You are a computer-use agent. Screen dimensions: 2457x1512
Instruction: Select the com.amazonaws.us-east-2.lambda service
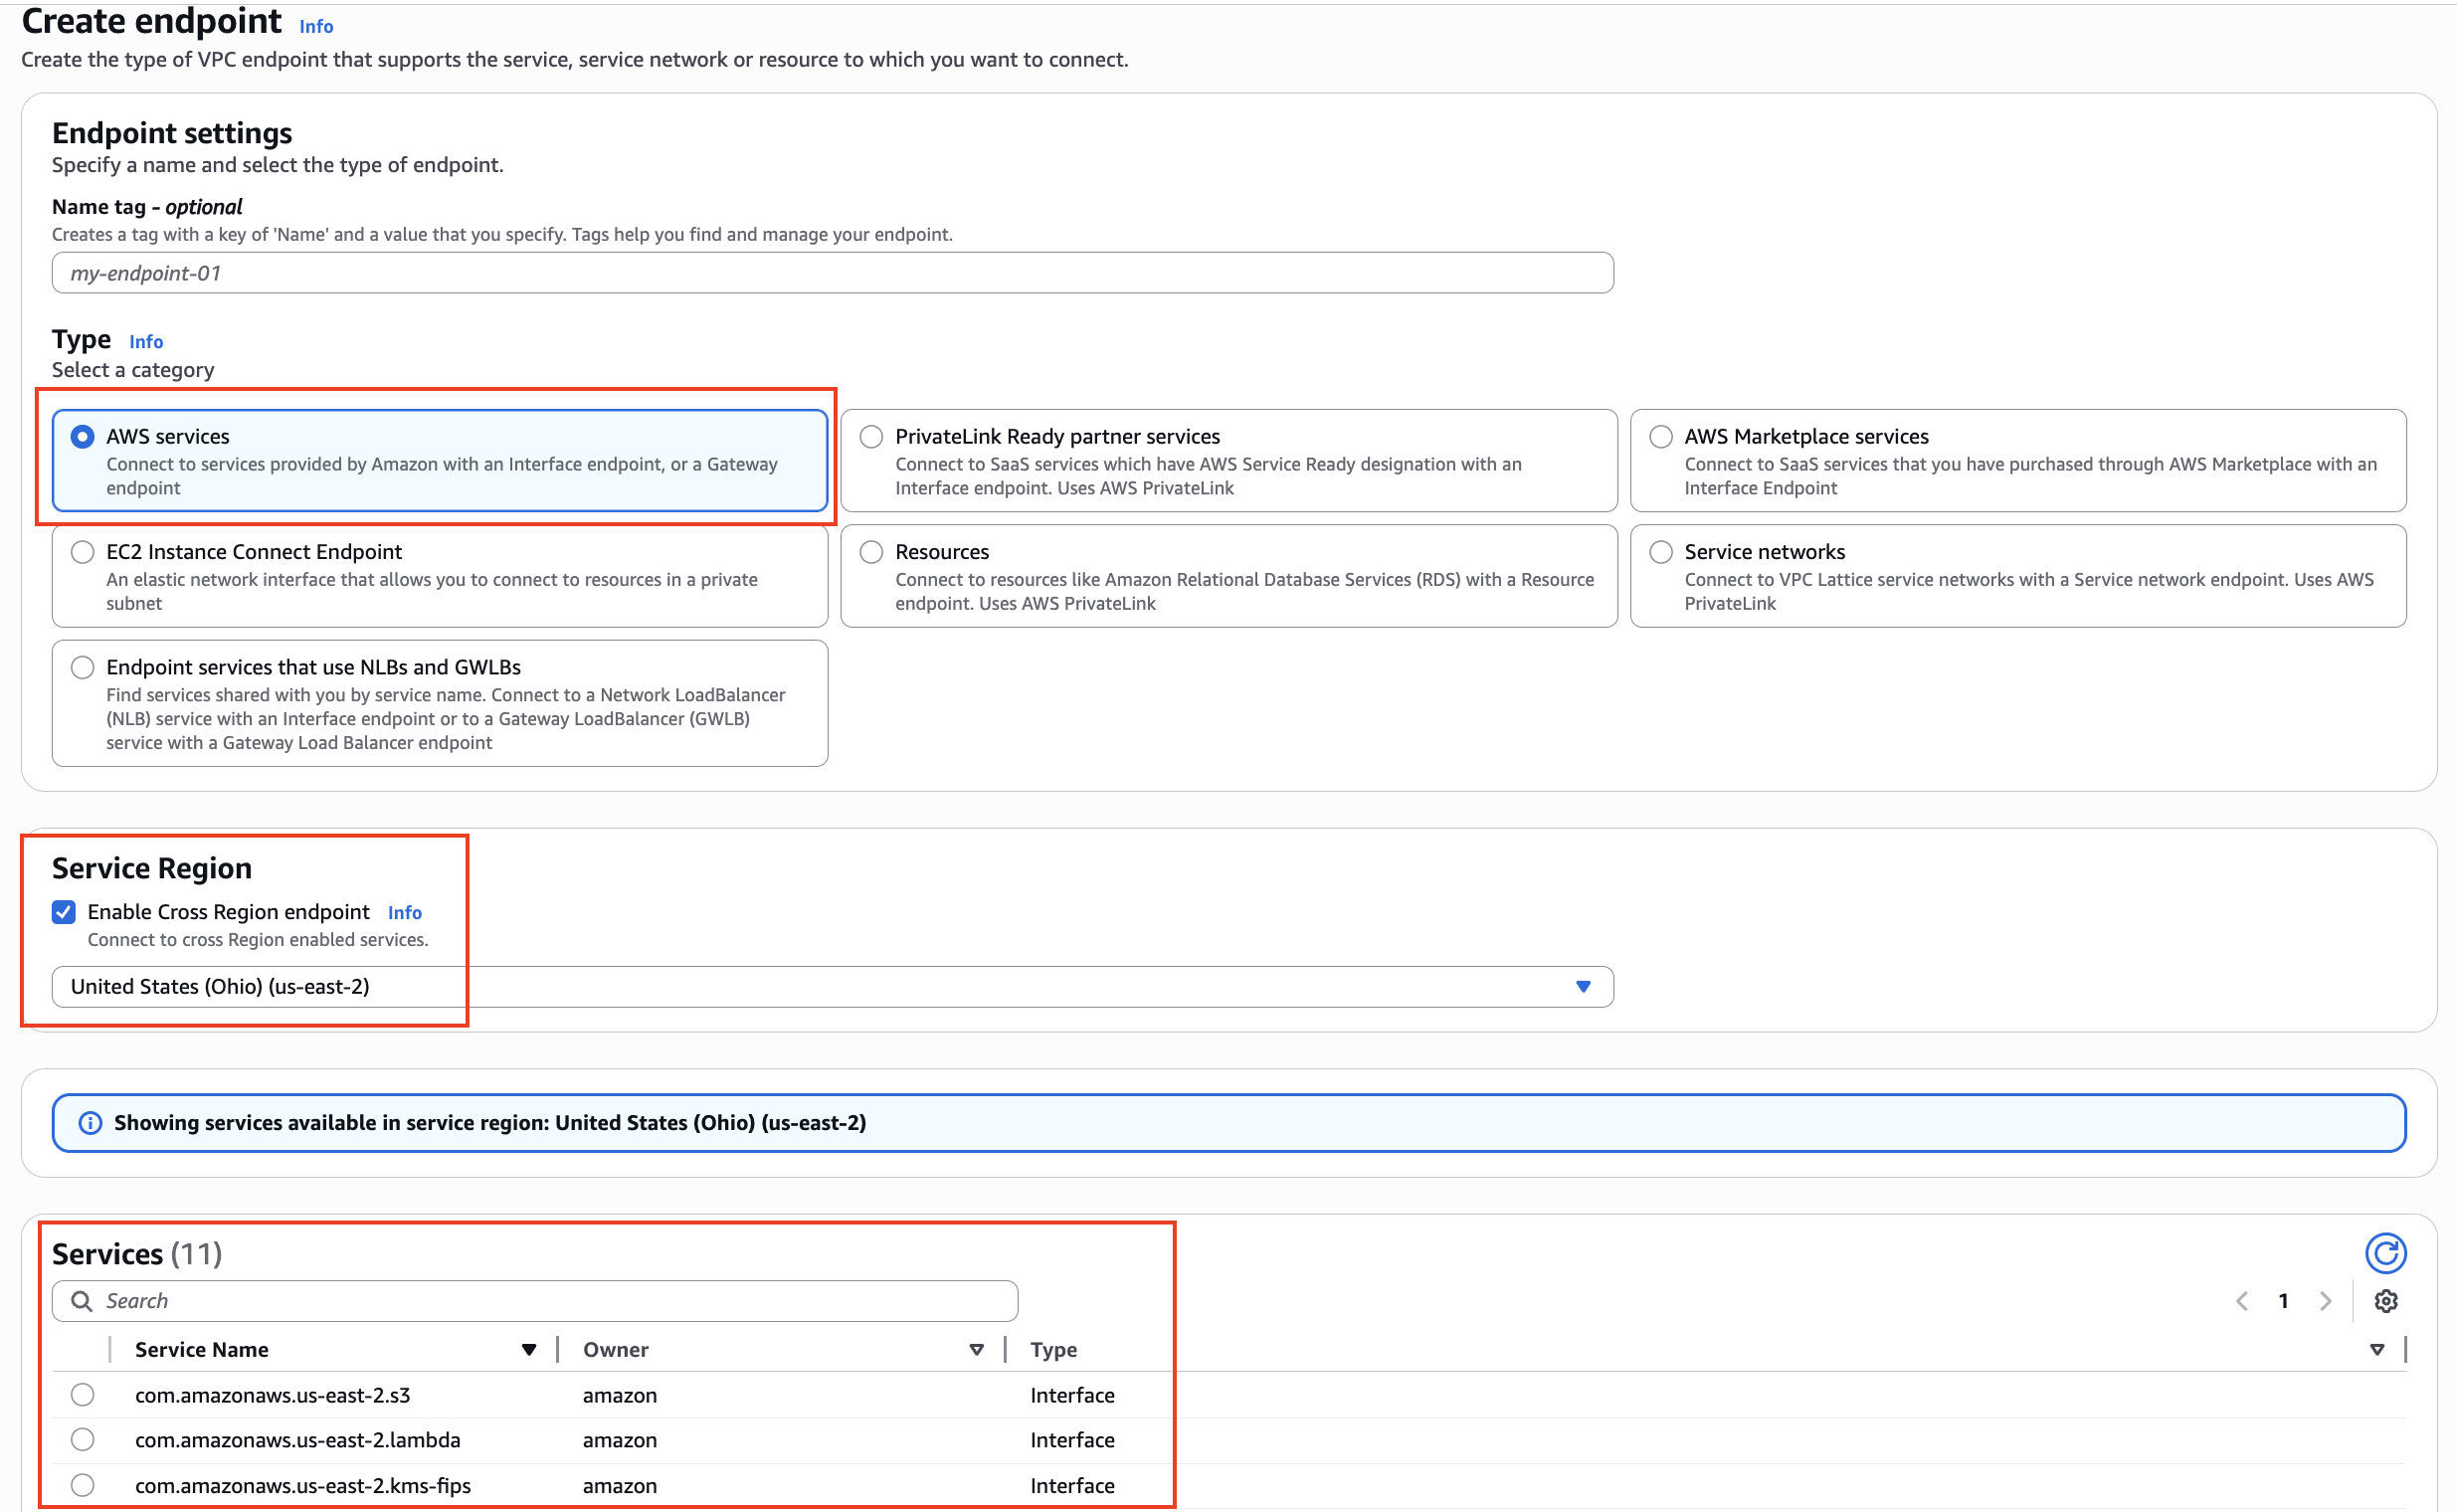[x=83, y=1440]
